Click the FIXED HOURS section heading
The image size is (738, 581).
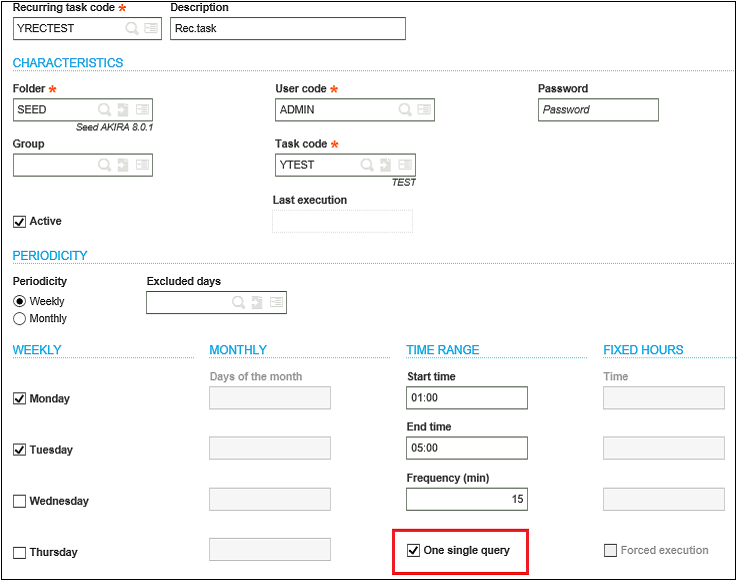pyautogui.click(x=643, y=350)
